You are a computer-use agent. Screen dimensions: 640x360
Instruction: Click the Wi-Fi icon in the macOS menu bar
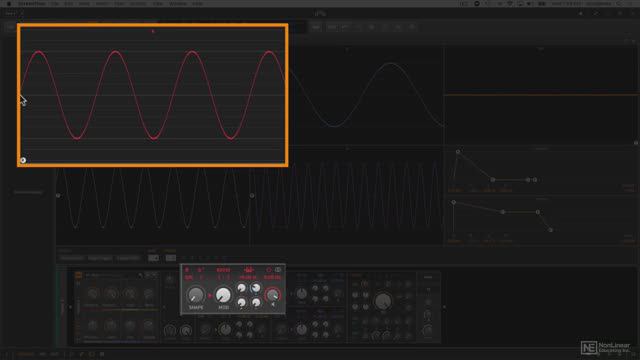click(x=510, y=4)
